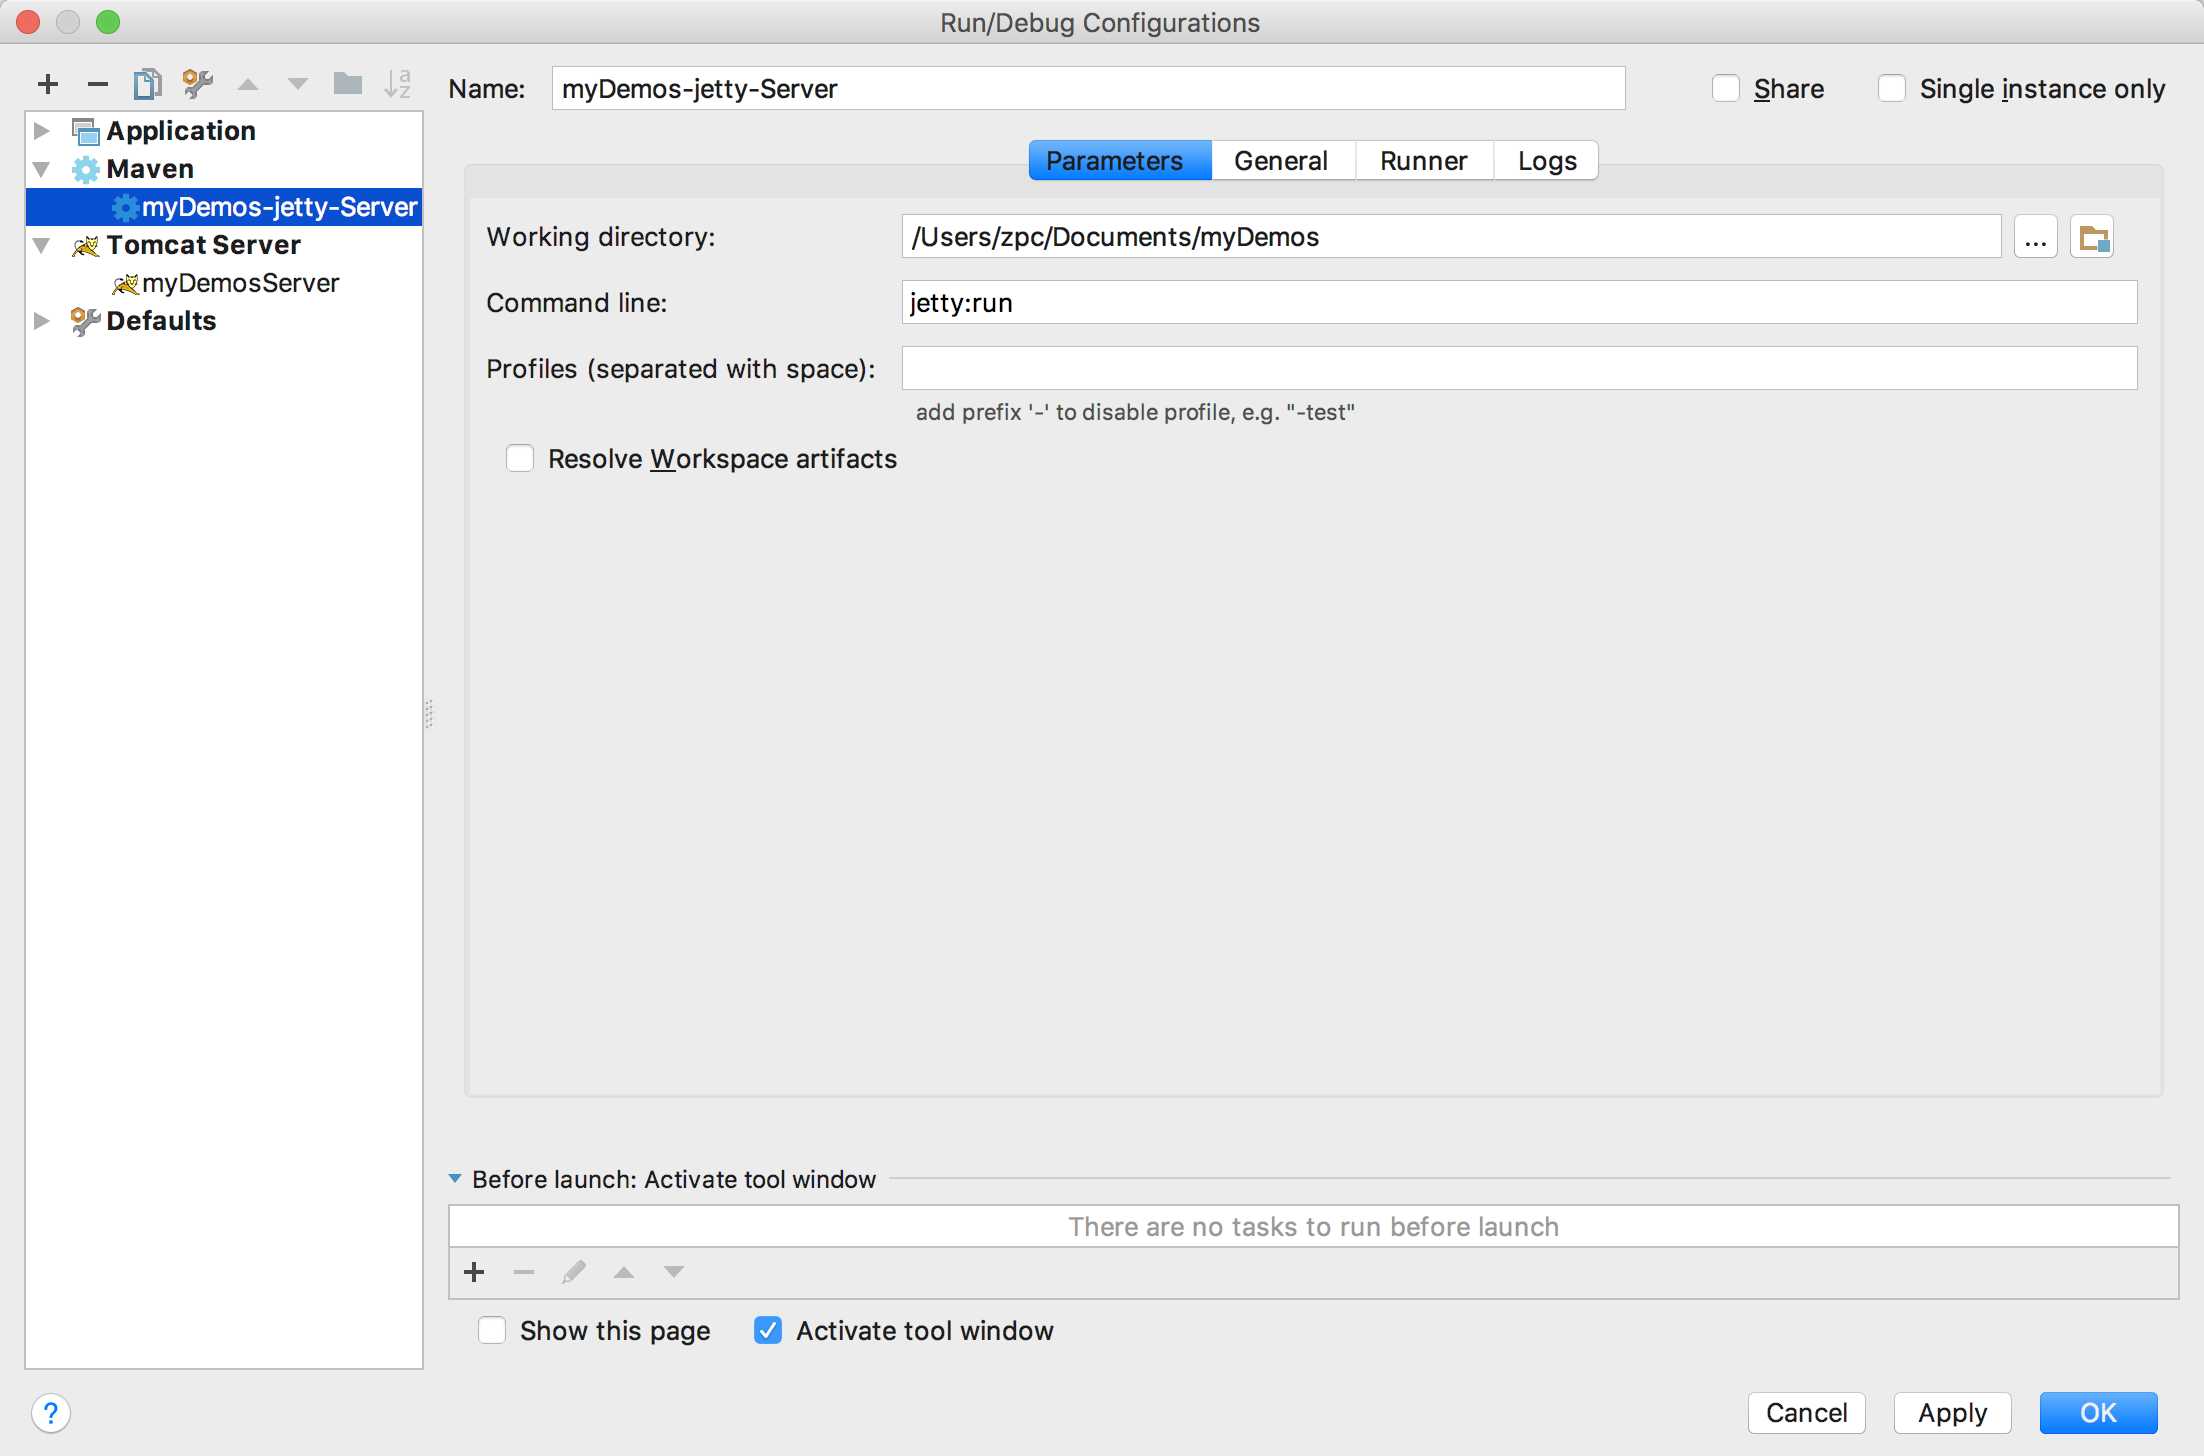Image resolution: width=2204 pixels, height=1456 pixels.
Task: Add a before-launch task
Action: tap(474, 1272)
